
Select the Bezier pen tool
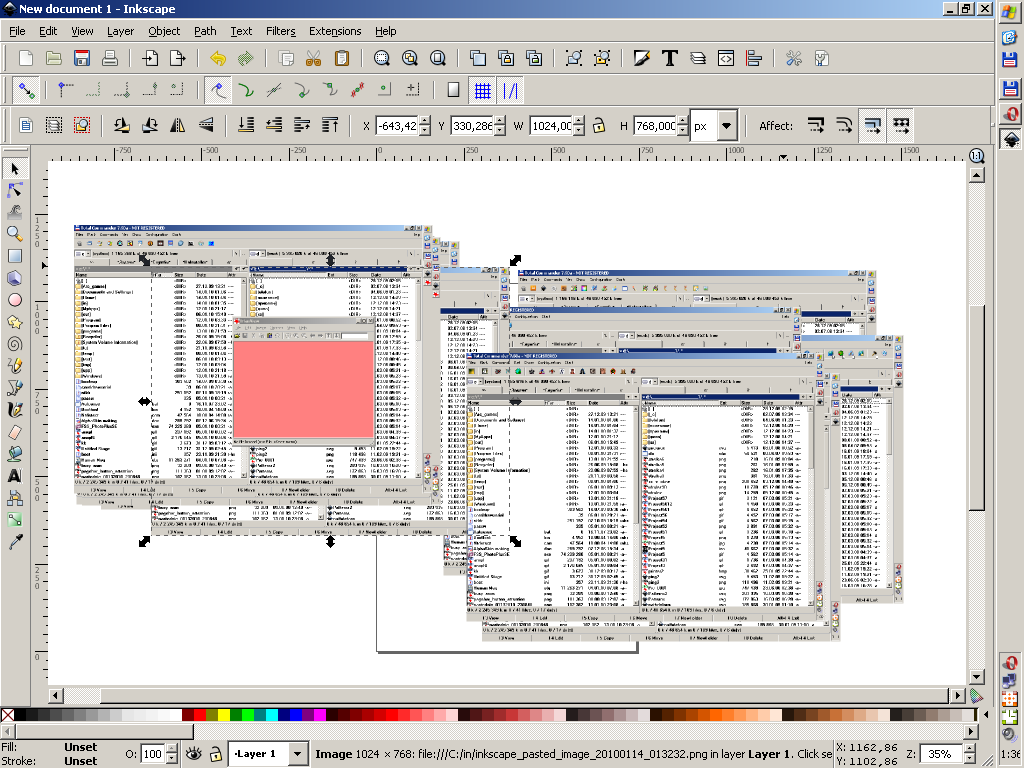(x=15, y=388)
